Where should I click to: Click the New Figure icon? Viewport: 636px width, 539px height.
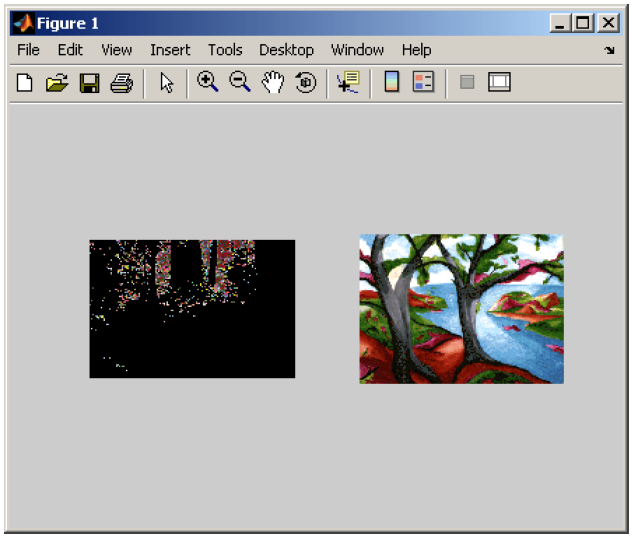25,83
